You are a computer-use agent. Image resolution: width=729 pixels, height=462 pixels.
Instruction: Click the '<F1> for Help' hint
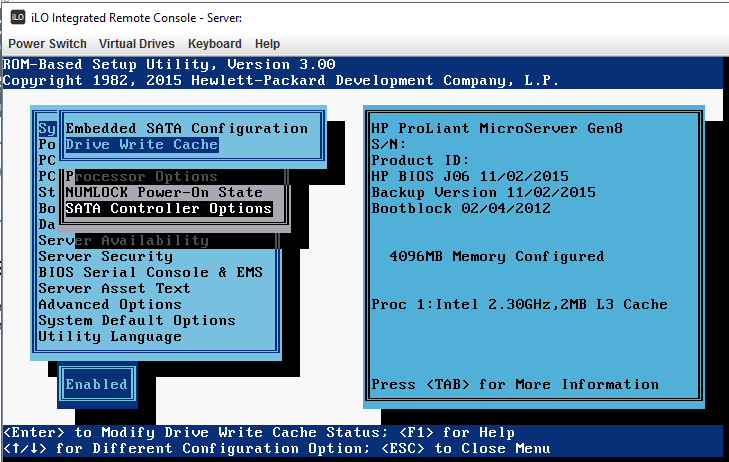tap(457, 433)
